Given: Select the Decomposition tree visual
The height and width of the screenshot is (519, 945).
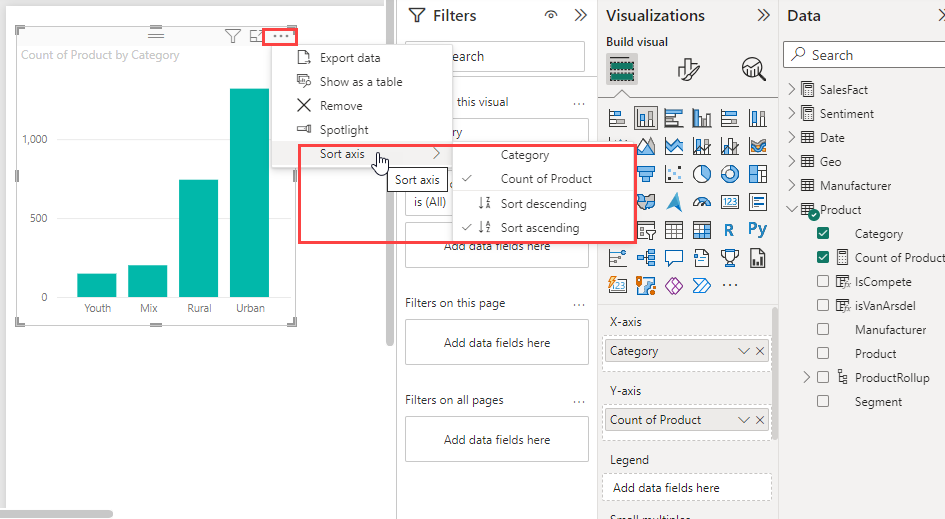Looking at the screenshot, I should 645,258.
